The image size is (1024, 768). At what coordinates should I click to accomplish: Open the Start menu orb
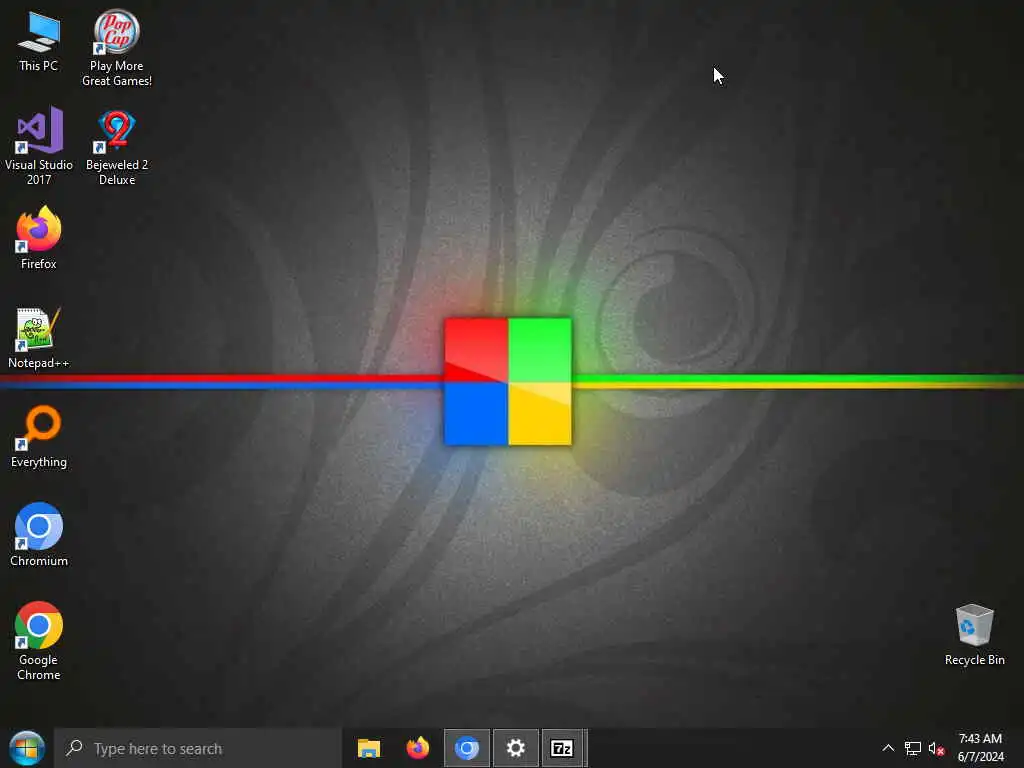coord(27,748)
